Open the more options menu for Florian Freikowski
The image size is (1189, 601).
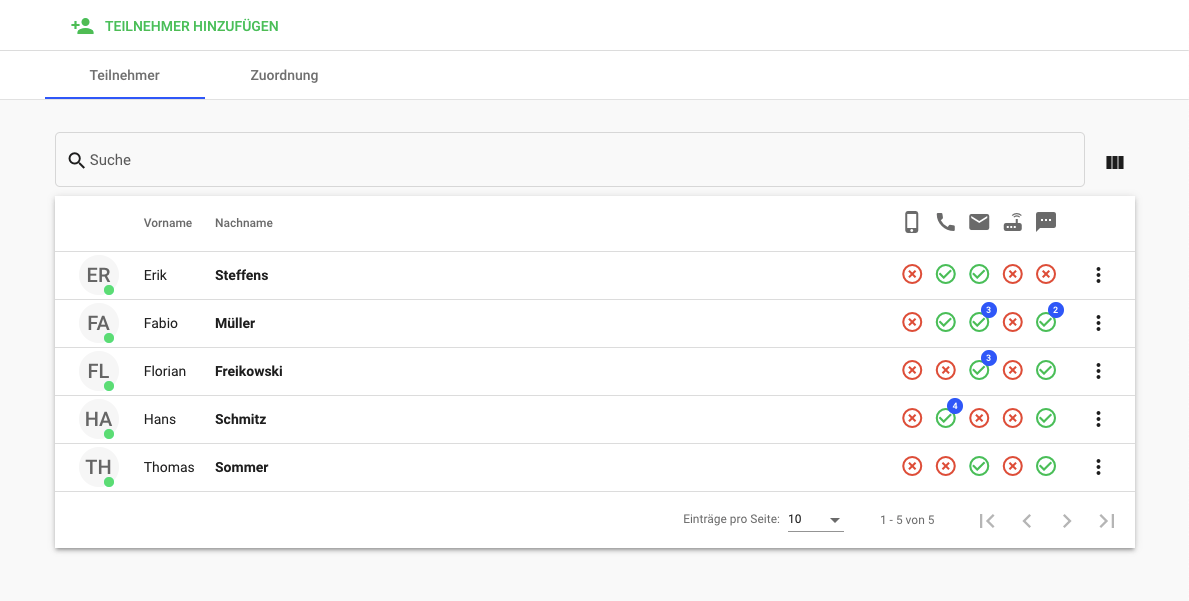[x=1098, y=371]
